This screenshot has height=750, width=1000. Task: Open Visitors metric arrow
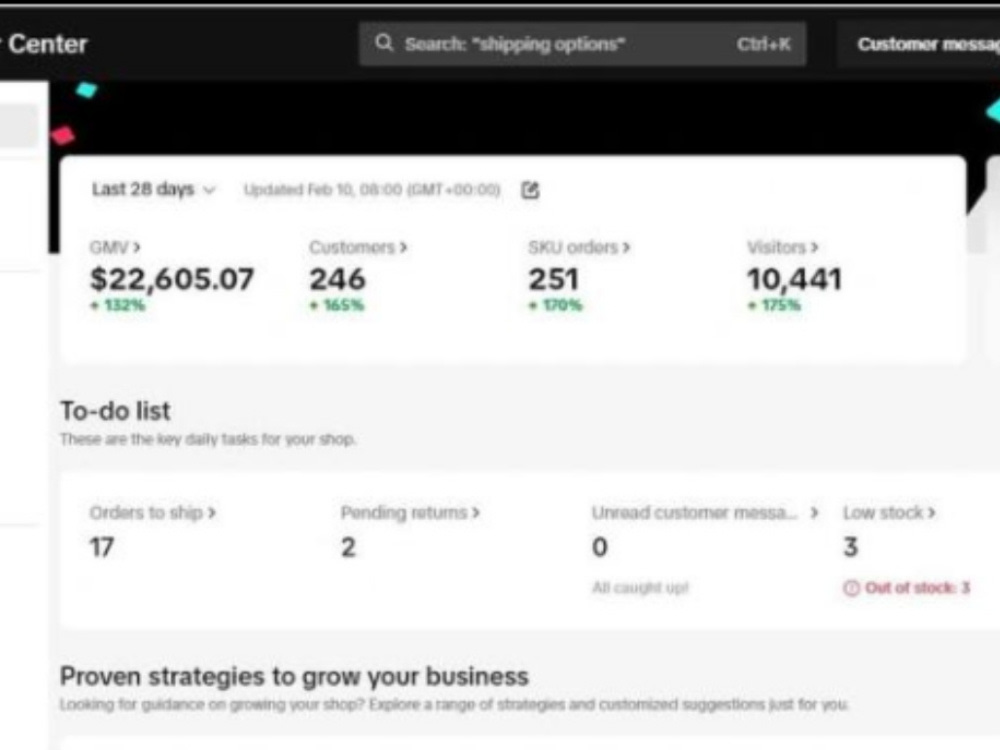pyautogui.click(x=814, y=247)
